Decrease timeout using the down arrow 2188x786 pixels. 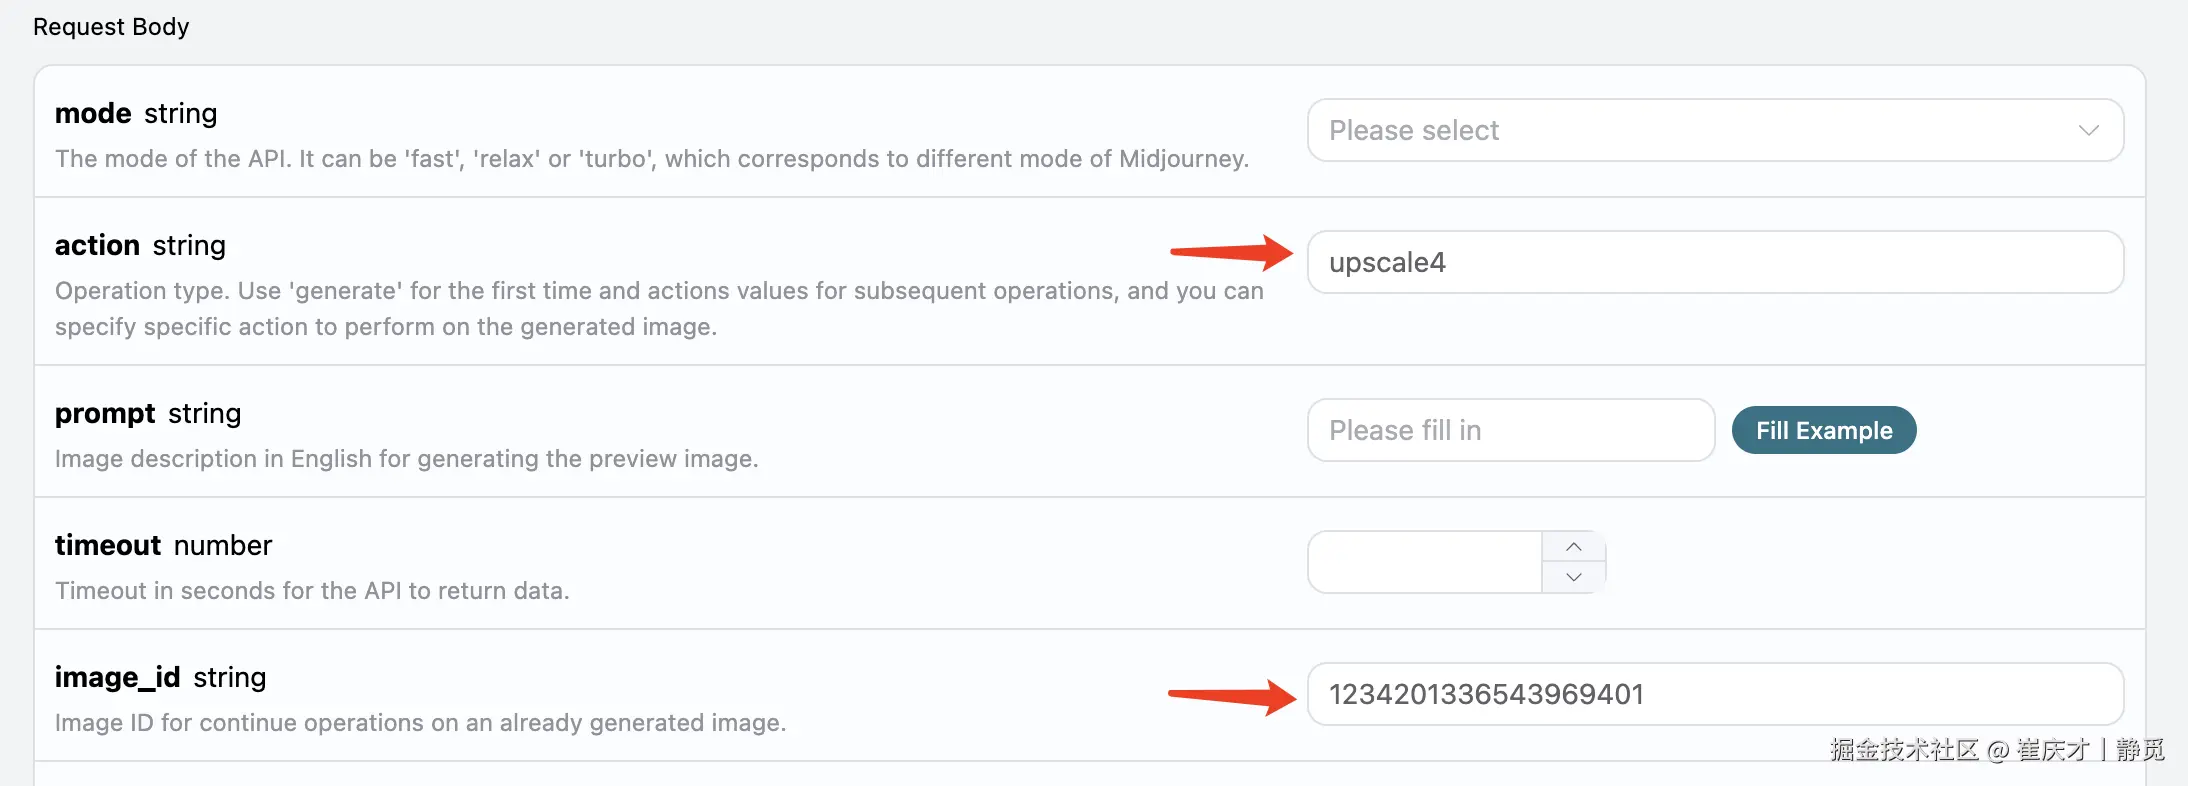1574,577
